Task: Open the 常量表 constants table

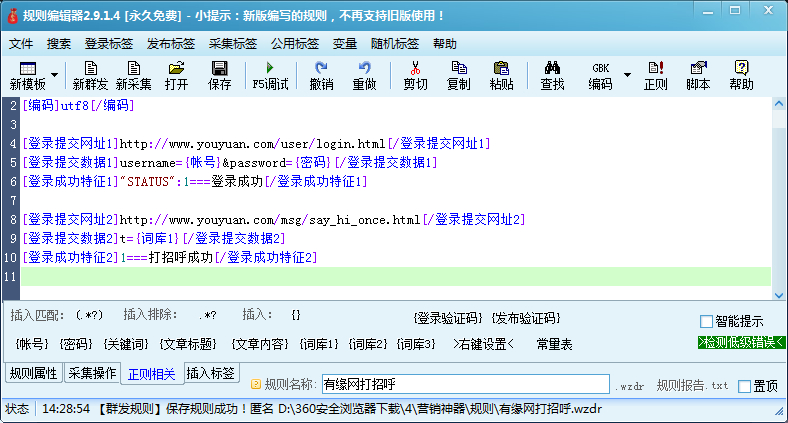Action: point(554,344)
